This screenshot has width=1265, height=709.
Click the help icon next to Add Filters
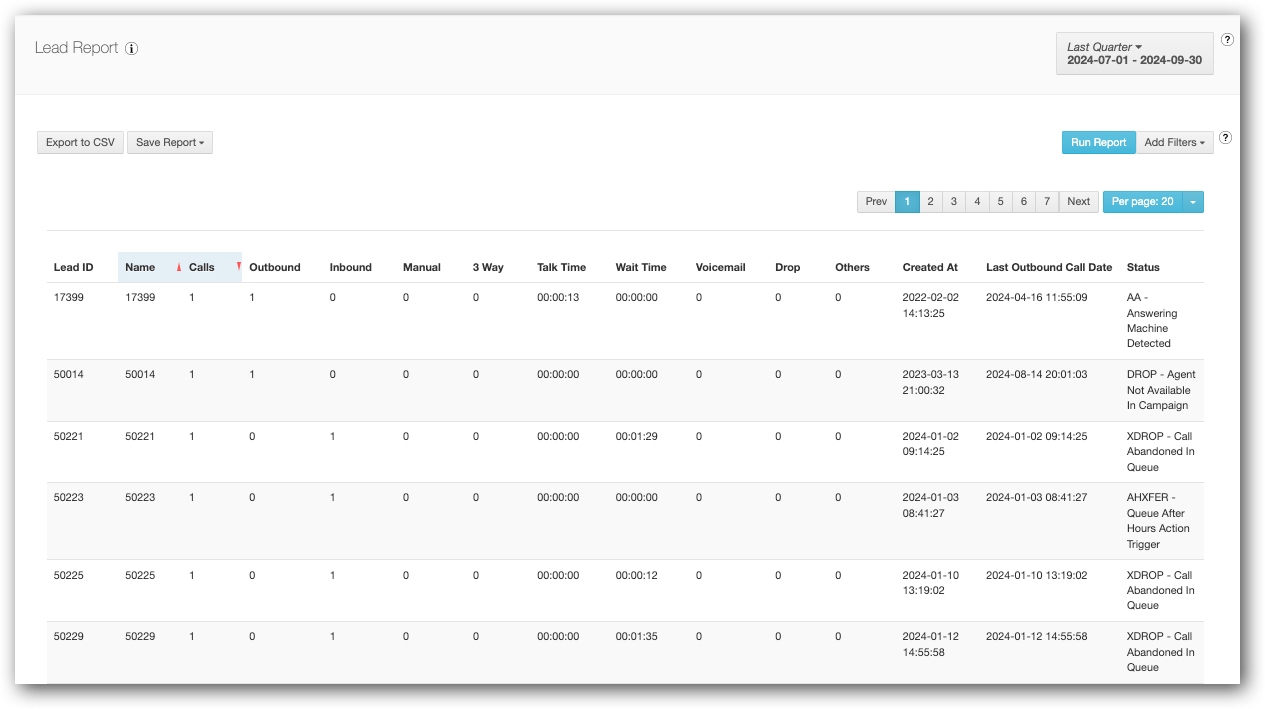pyautogui.click(x=1225, y=138)
